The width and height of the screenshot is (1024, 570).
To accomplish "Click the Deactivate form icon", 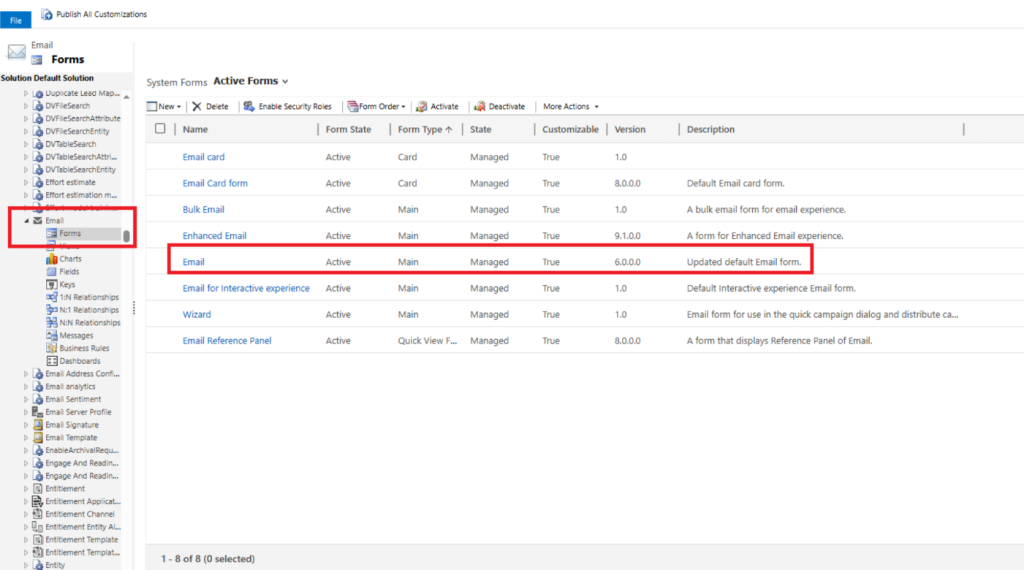I will [480, 106].
